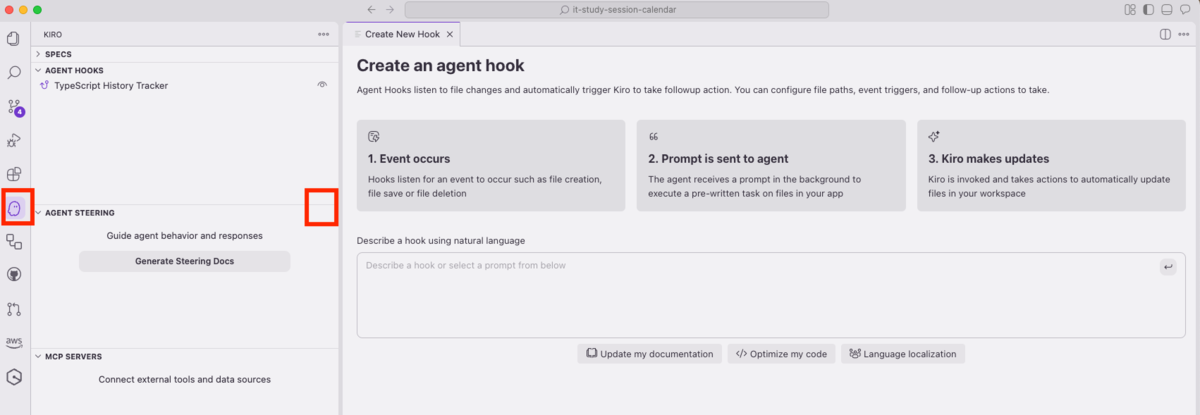Screen dimensions: 1200x415
Task: Expand the SPECS section
Action: coord(186,54)
